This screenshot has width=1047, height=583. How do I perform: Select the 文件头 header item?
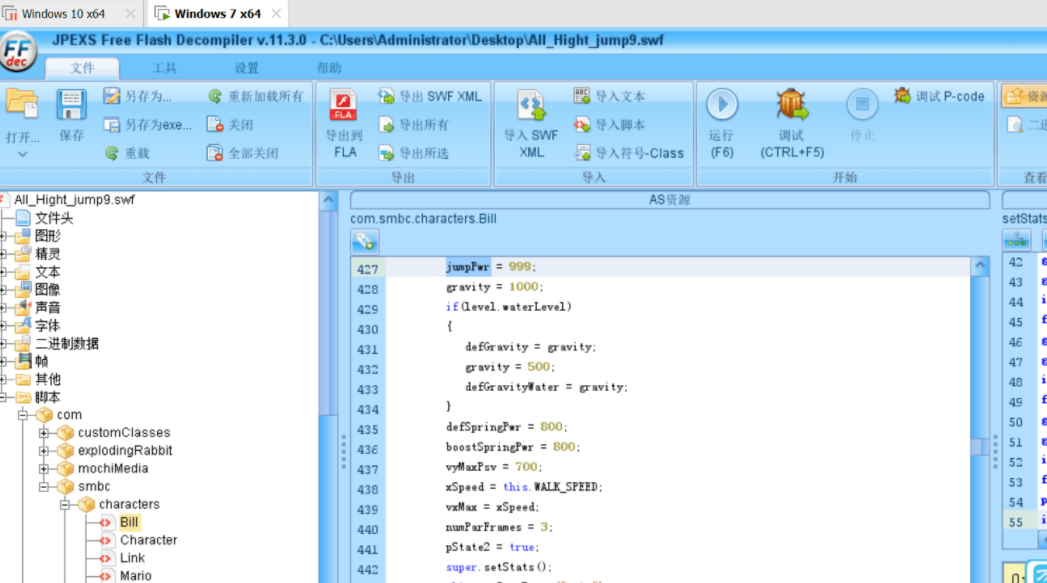pos(53,218)
